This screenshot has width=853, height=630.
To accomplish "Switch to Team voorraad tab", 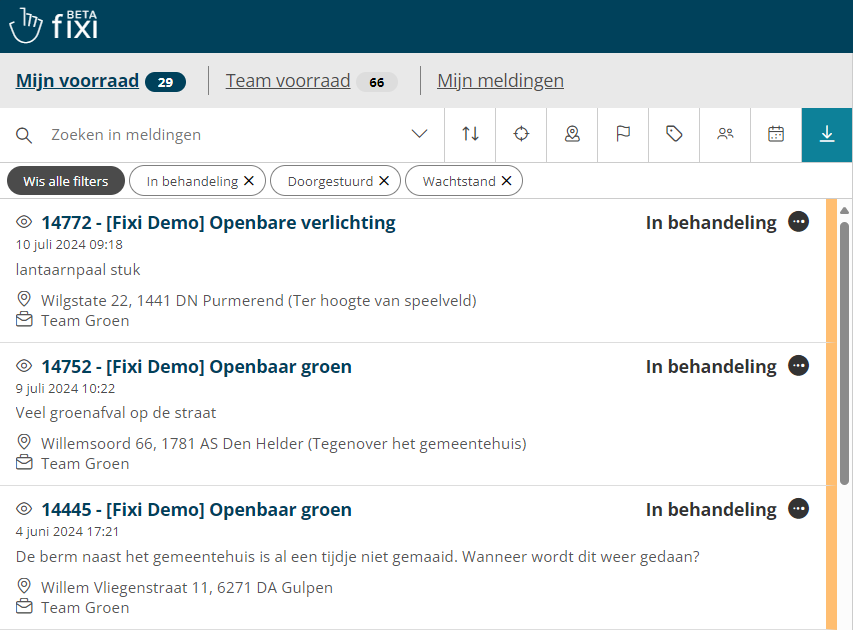I will coord(288,81).
